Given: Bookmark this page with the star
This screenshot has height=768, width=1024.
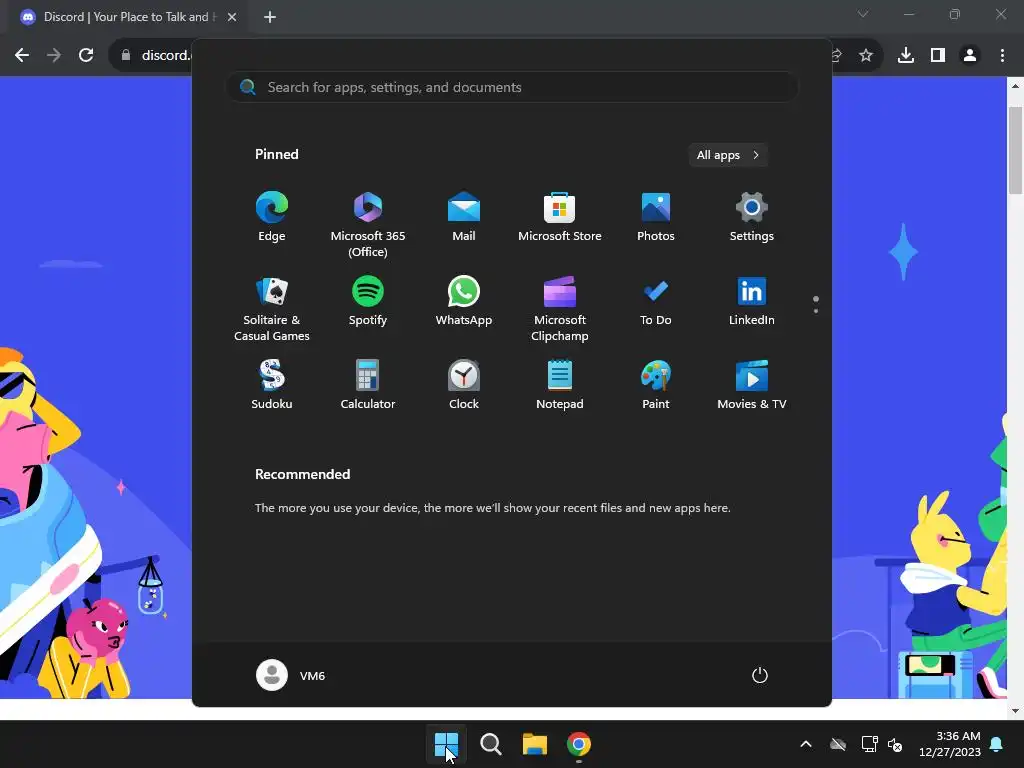Looking at the screenshot, I should (866, 55).
